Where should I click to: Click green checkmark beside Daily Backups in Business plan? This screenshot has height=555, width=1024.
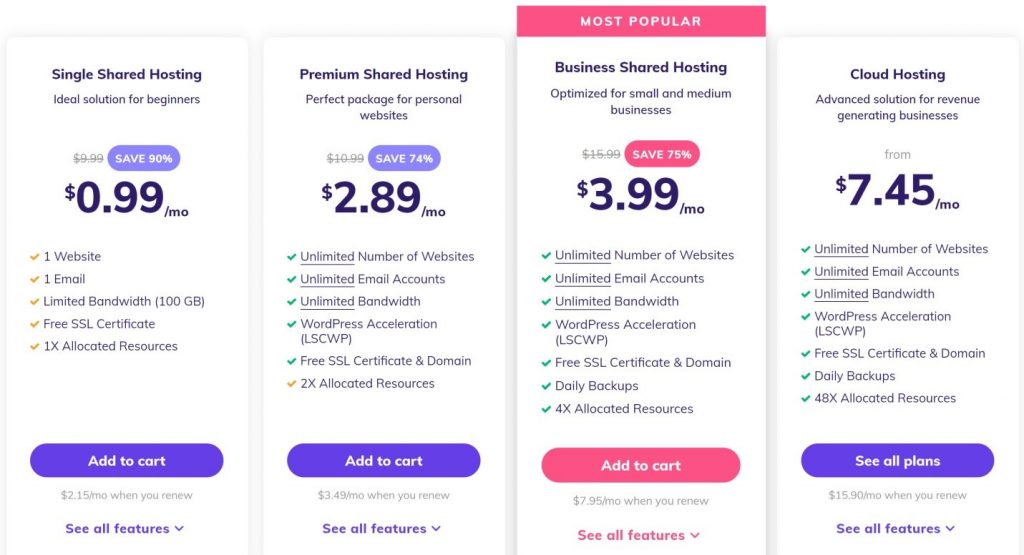tap(547, 387)
